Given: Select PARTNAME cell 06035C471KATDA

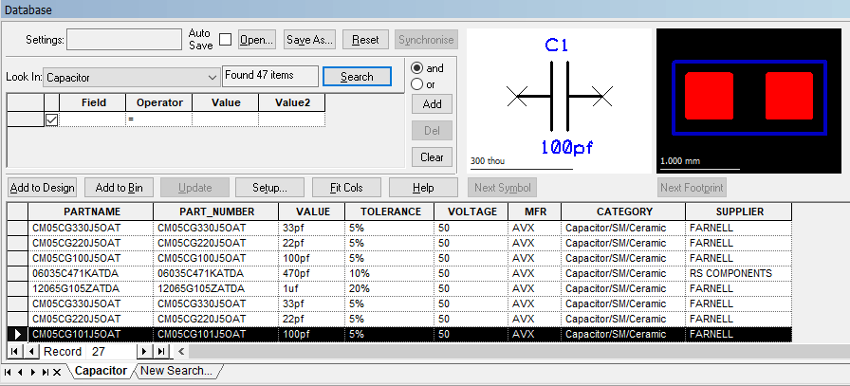Looking at the screenshot, I should point(91,273).
